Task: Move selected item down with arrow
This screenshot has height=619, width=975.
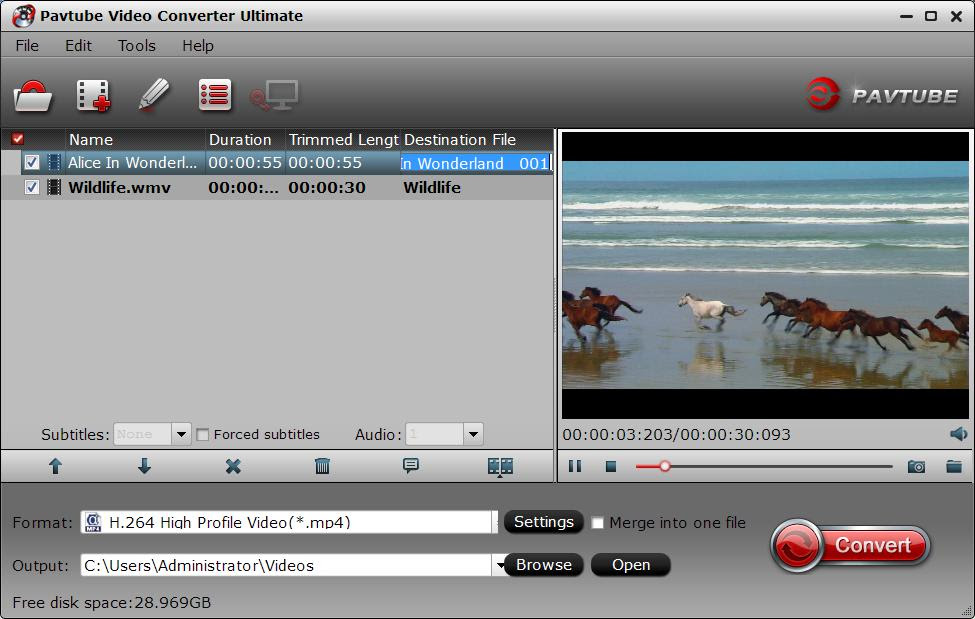Action: tap(144, 466)
